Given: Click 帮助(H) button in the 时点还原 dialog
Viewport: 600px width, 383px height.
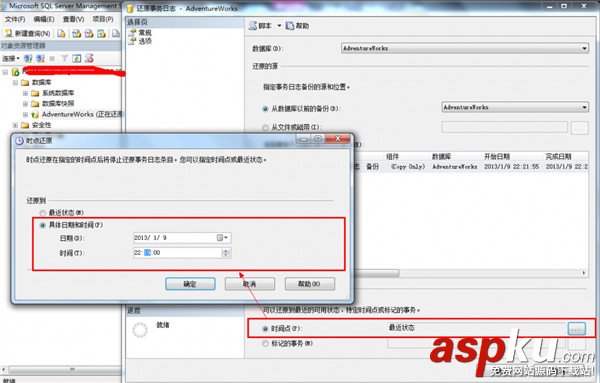Looking at the screenshot, I should [310, 284].
